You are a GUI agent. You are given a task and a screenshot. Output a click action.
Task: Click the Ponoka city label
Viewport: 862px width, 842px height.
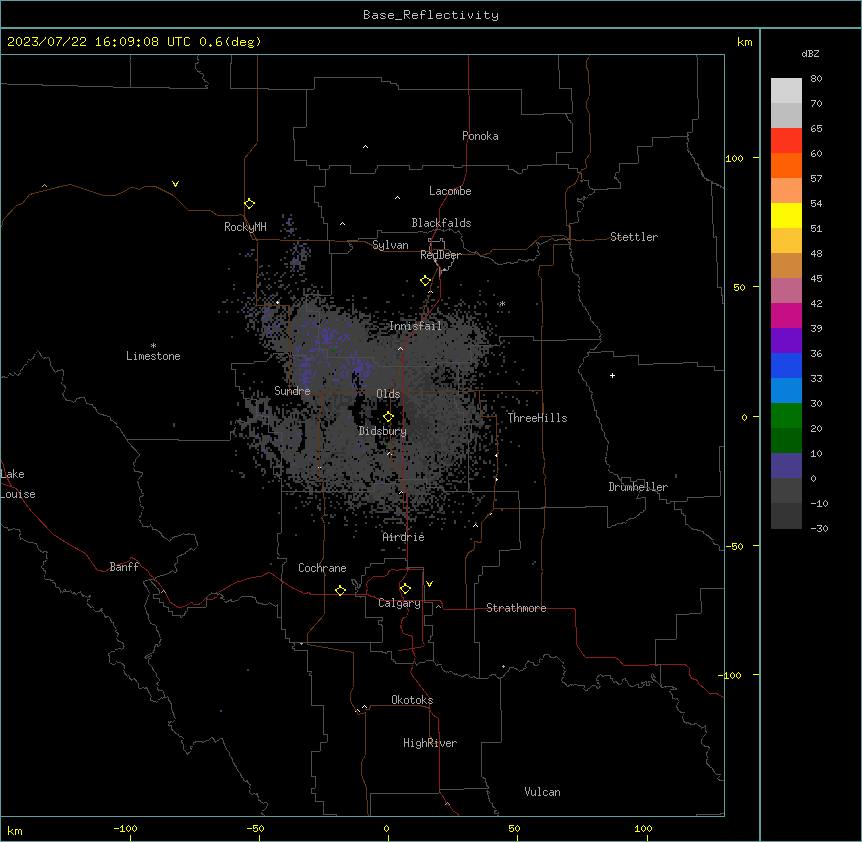(x=480, y=136)
